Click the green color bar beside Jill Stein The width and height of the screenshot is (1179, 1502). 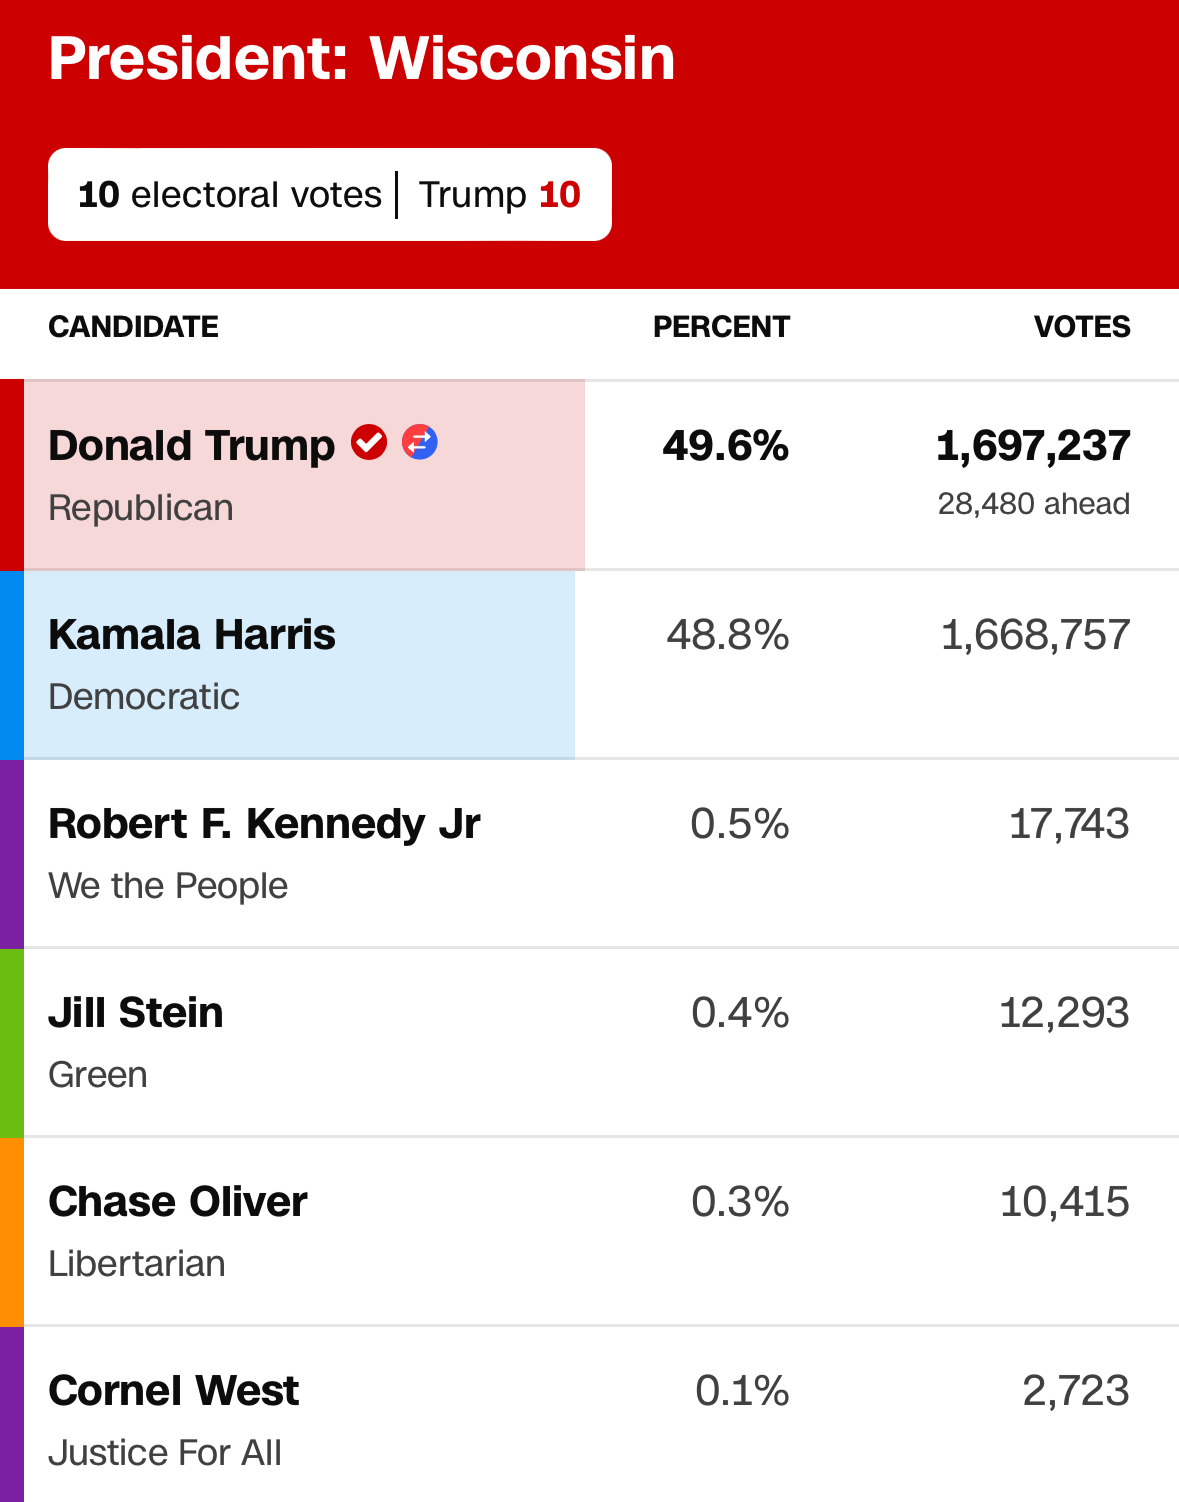click(12, 1043)
